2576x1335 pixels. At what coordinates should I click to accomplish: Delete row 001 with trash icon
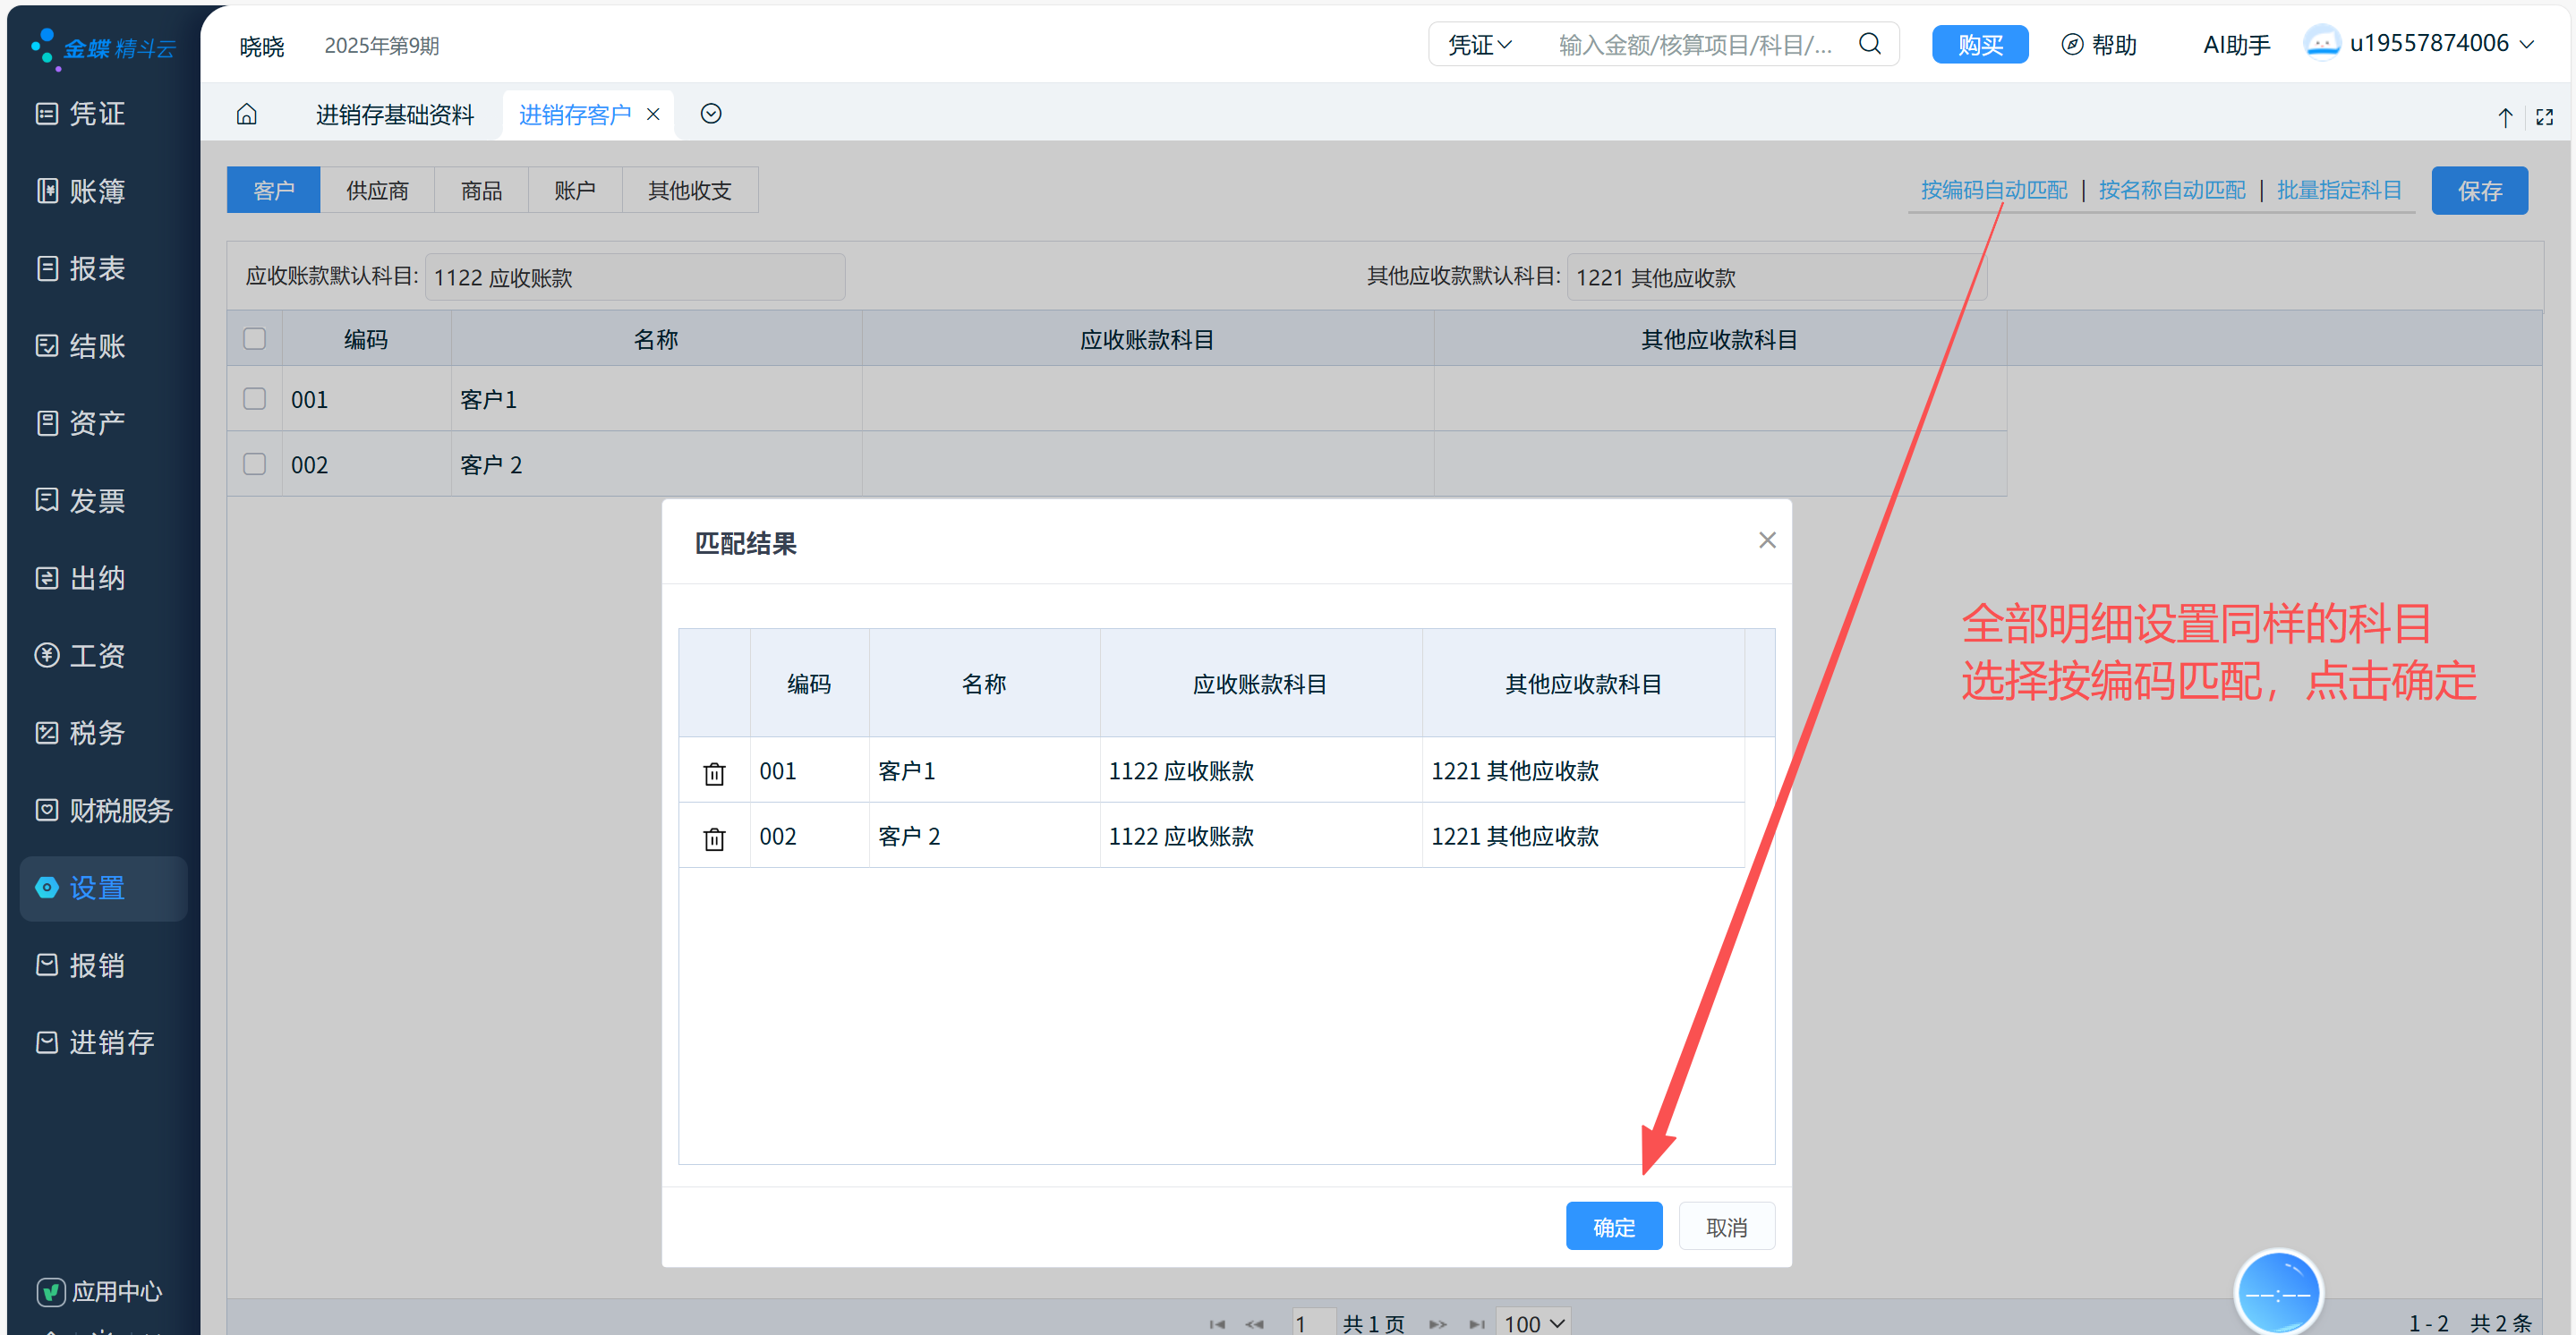click(714, 773)
